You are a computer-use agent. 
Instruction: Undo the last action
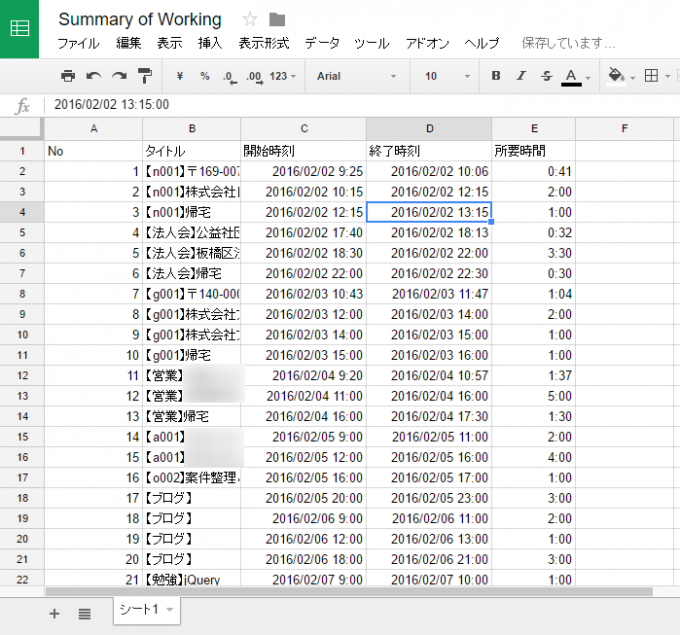pyautogui.click(x=94, y=76)
